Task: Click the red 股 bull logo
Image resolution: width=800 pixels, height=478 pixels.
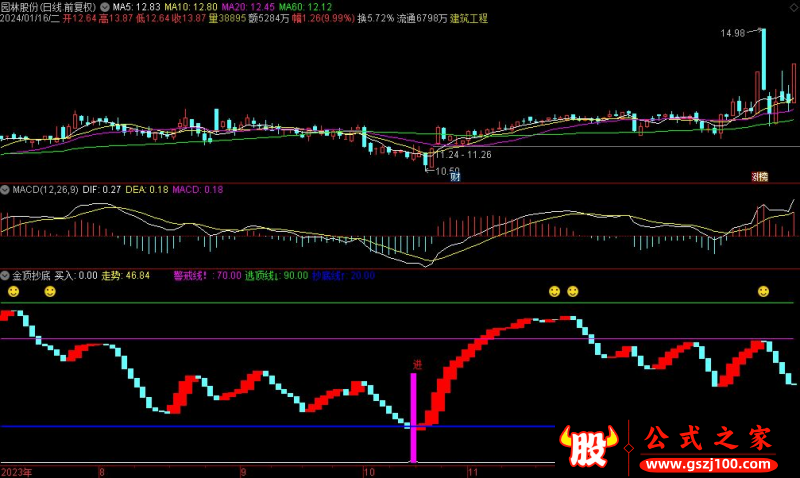Action: (x=588, y=446)
